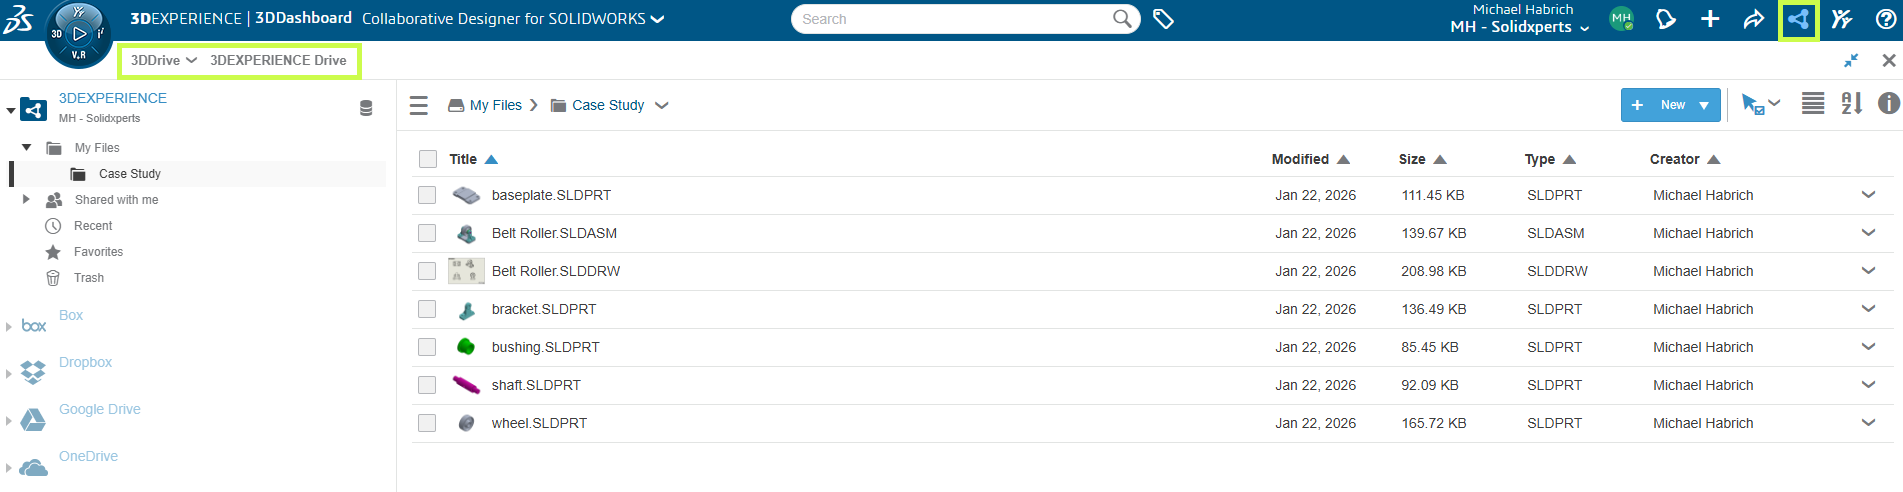The width and height of the screenshot is (1903, 492).
Task: Check the bracket.SLDPRT checkbox
Action: (427, 309)
